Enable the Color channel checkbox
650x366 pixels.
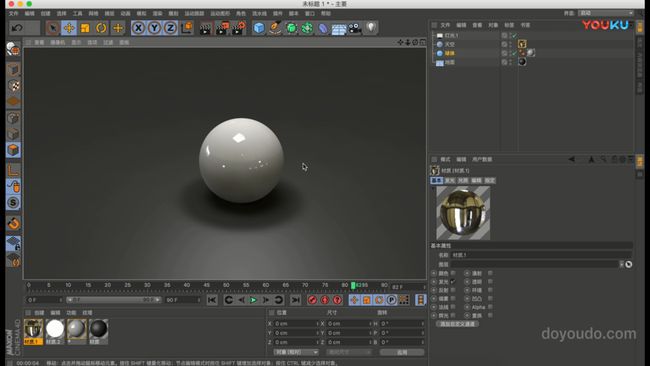click(x=453, y=273)
